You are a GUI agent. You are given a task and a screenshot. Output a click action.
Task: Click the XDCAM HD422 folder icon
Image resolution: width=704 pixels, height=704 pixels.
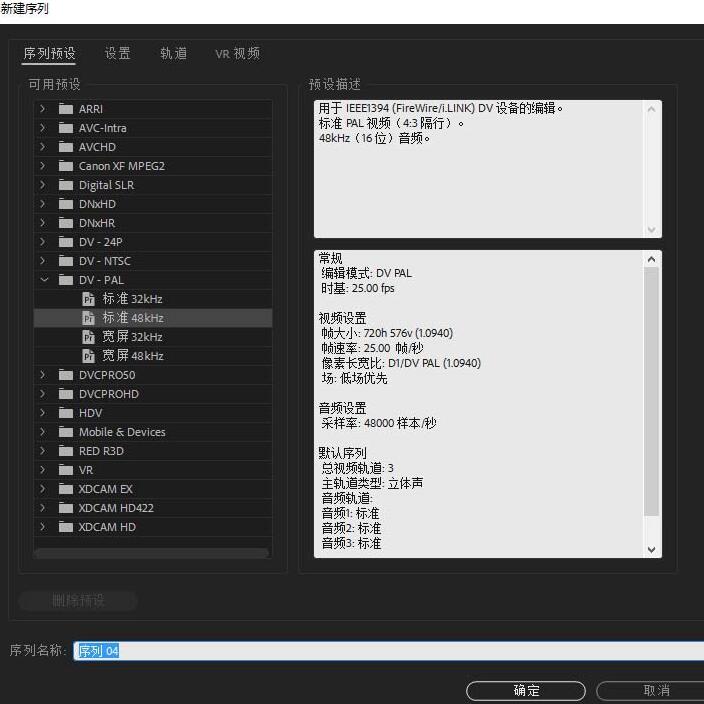click(x=66, y=508)
